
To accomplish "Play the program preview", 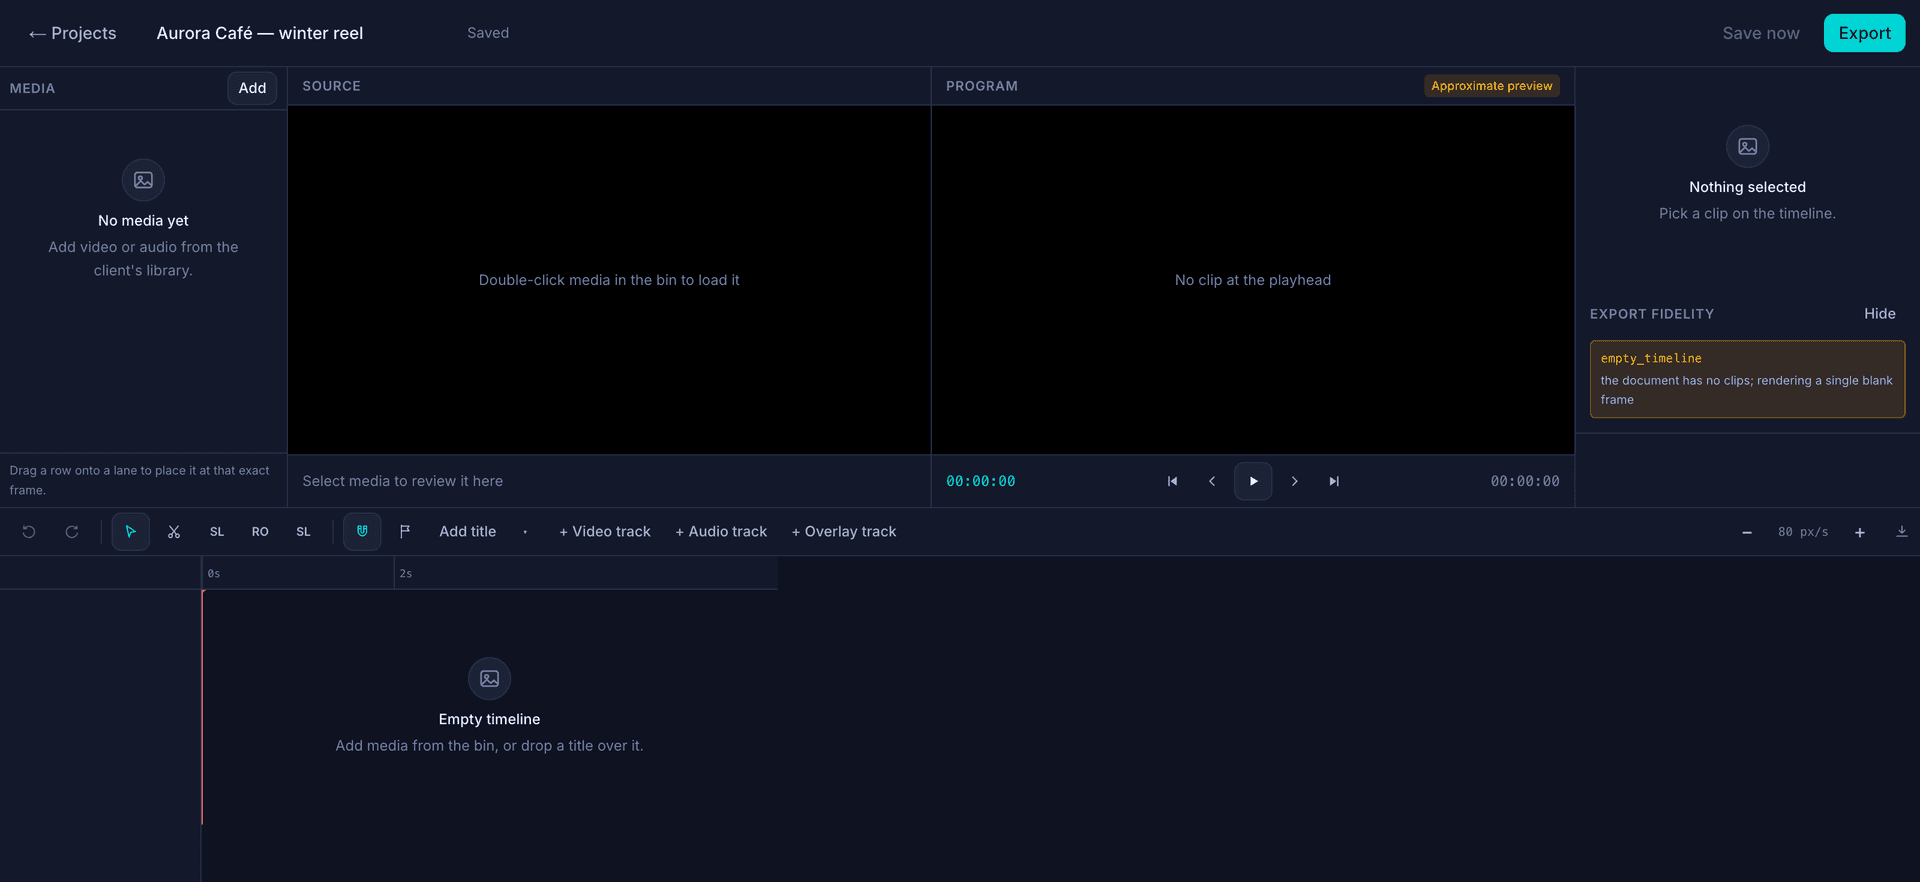I will coord(1253,481).
